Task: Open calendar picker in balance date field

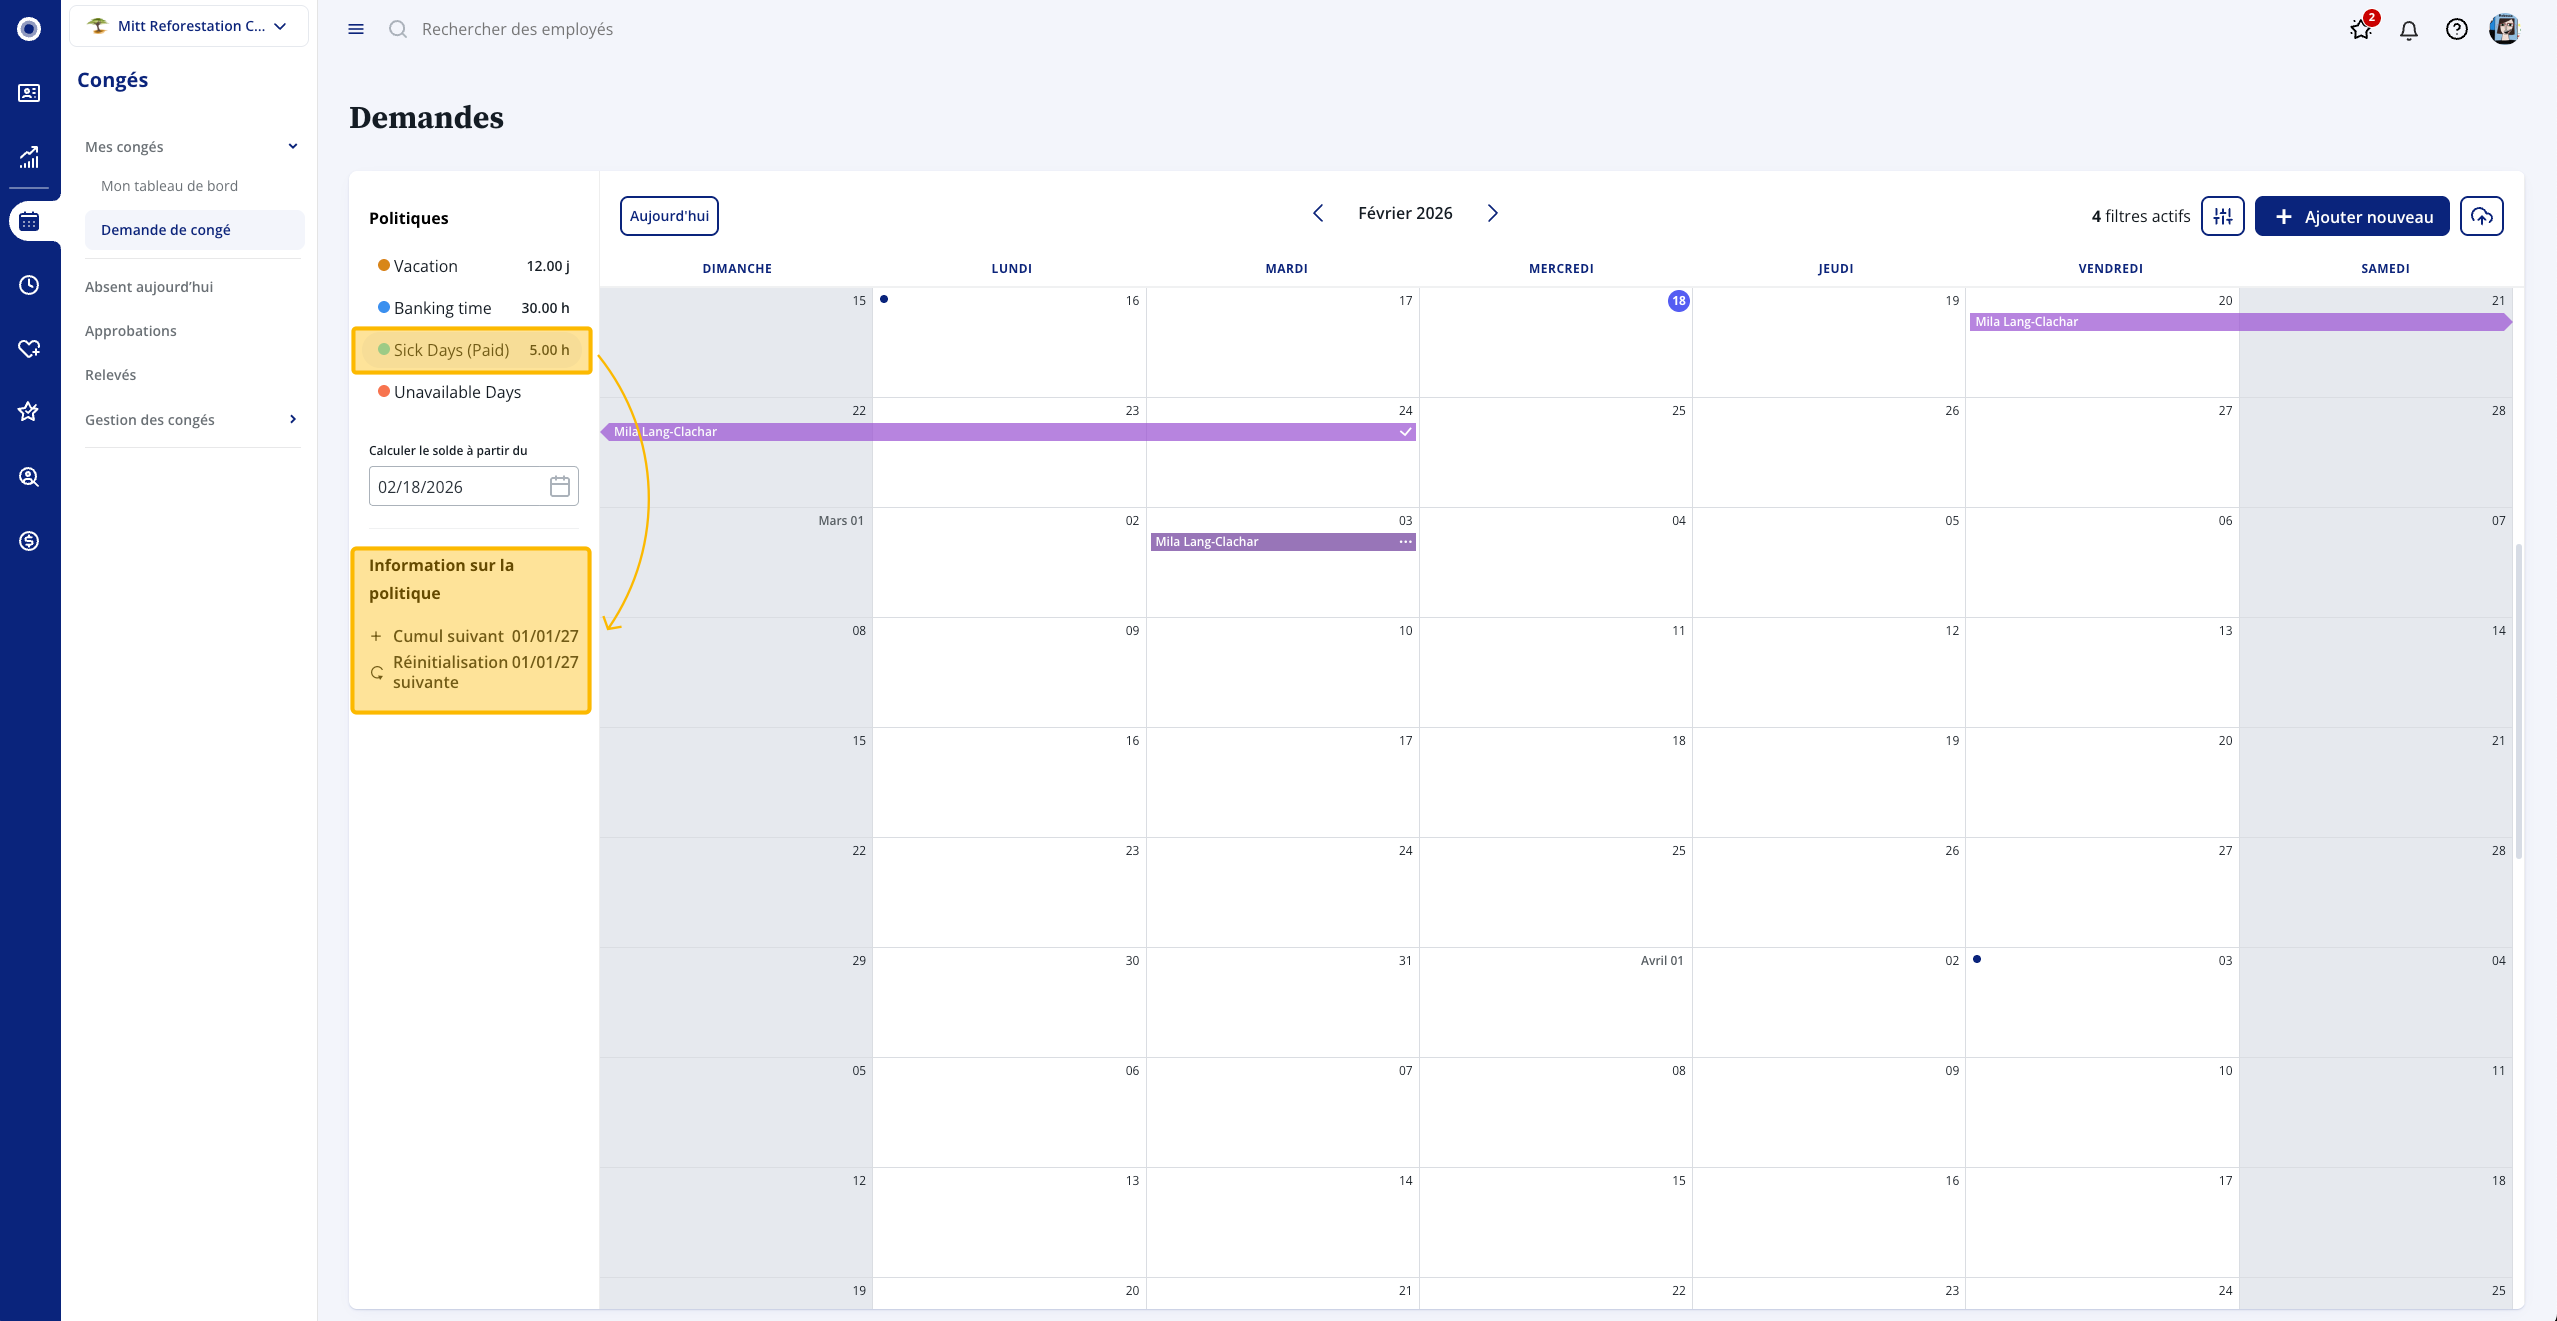Action: pyautogui.click(x=559, y=486)
